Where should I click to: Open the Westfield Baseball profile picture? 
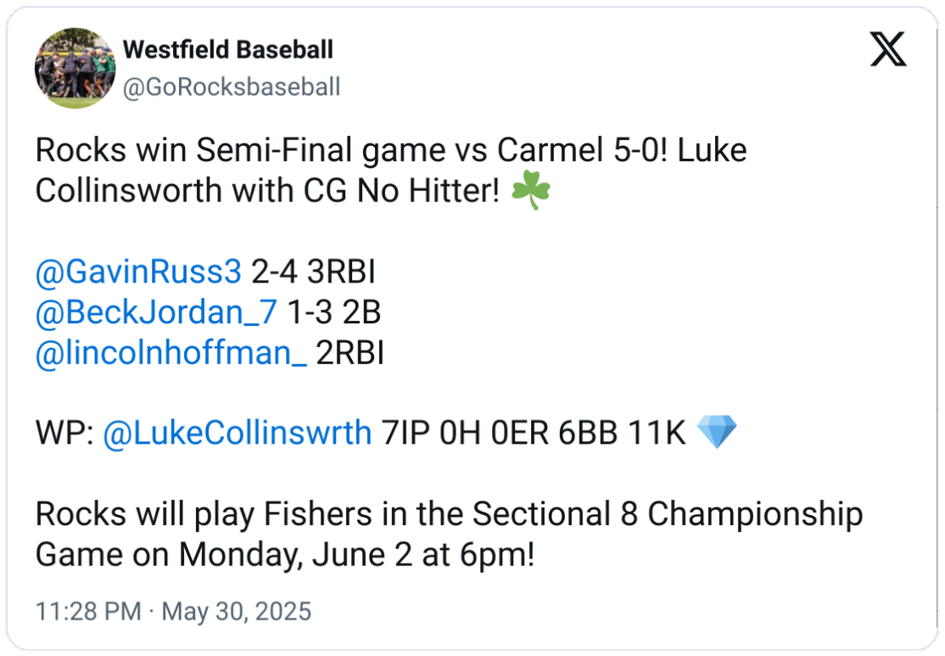[75, 68]
